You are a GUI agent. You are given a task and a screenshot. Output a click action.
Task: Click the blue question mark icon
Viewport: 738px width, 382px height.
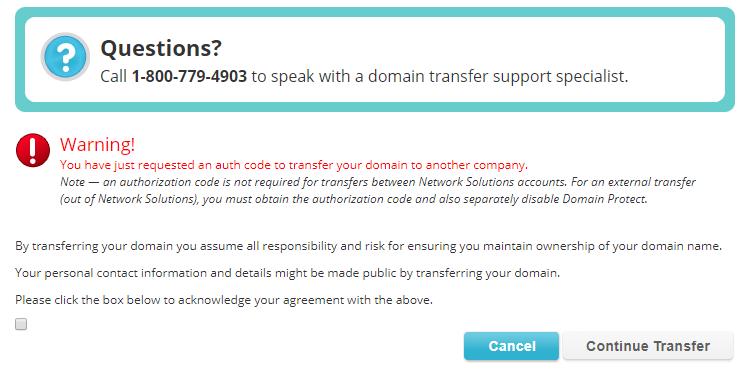coord(65,56)
